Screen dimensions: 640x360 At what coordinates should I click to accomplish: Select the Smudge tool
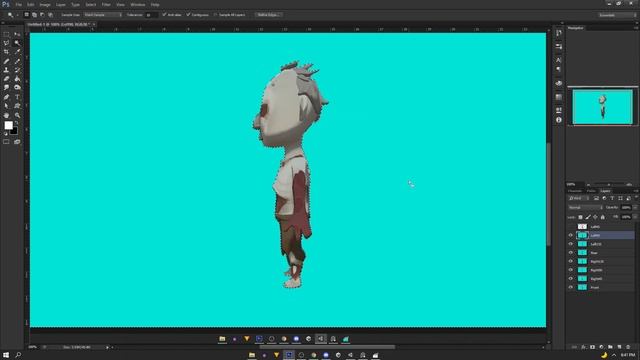tap(6, 88)
